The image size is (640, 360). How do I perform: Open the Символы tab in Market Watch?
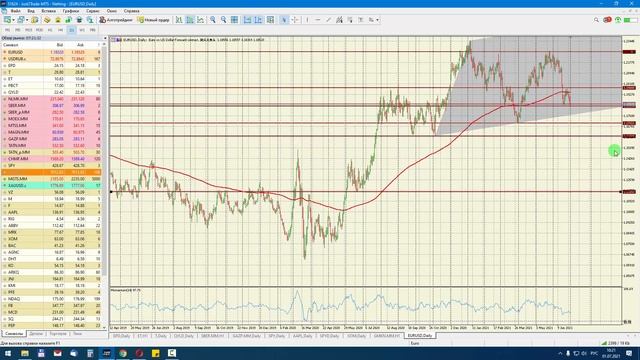tap(14, 334)
